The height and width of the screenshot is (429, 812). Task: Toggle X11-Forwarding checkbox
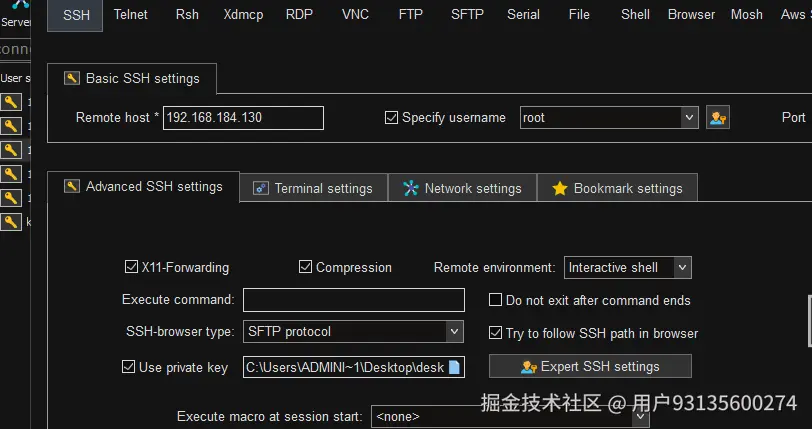click(131, 267)
